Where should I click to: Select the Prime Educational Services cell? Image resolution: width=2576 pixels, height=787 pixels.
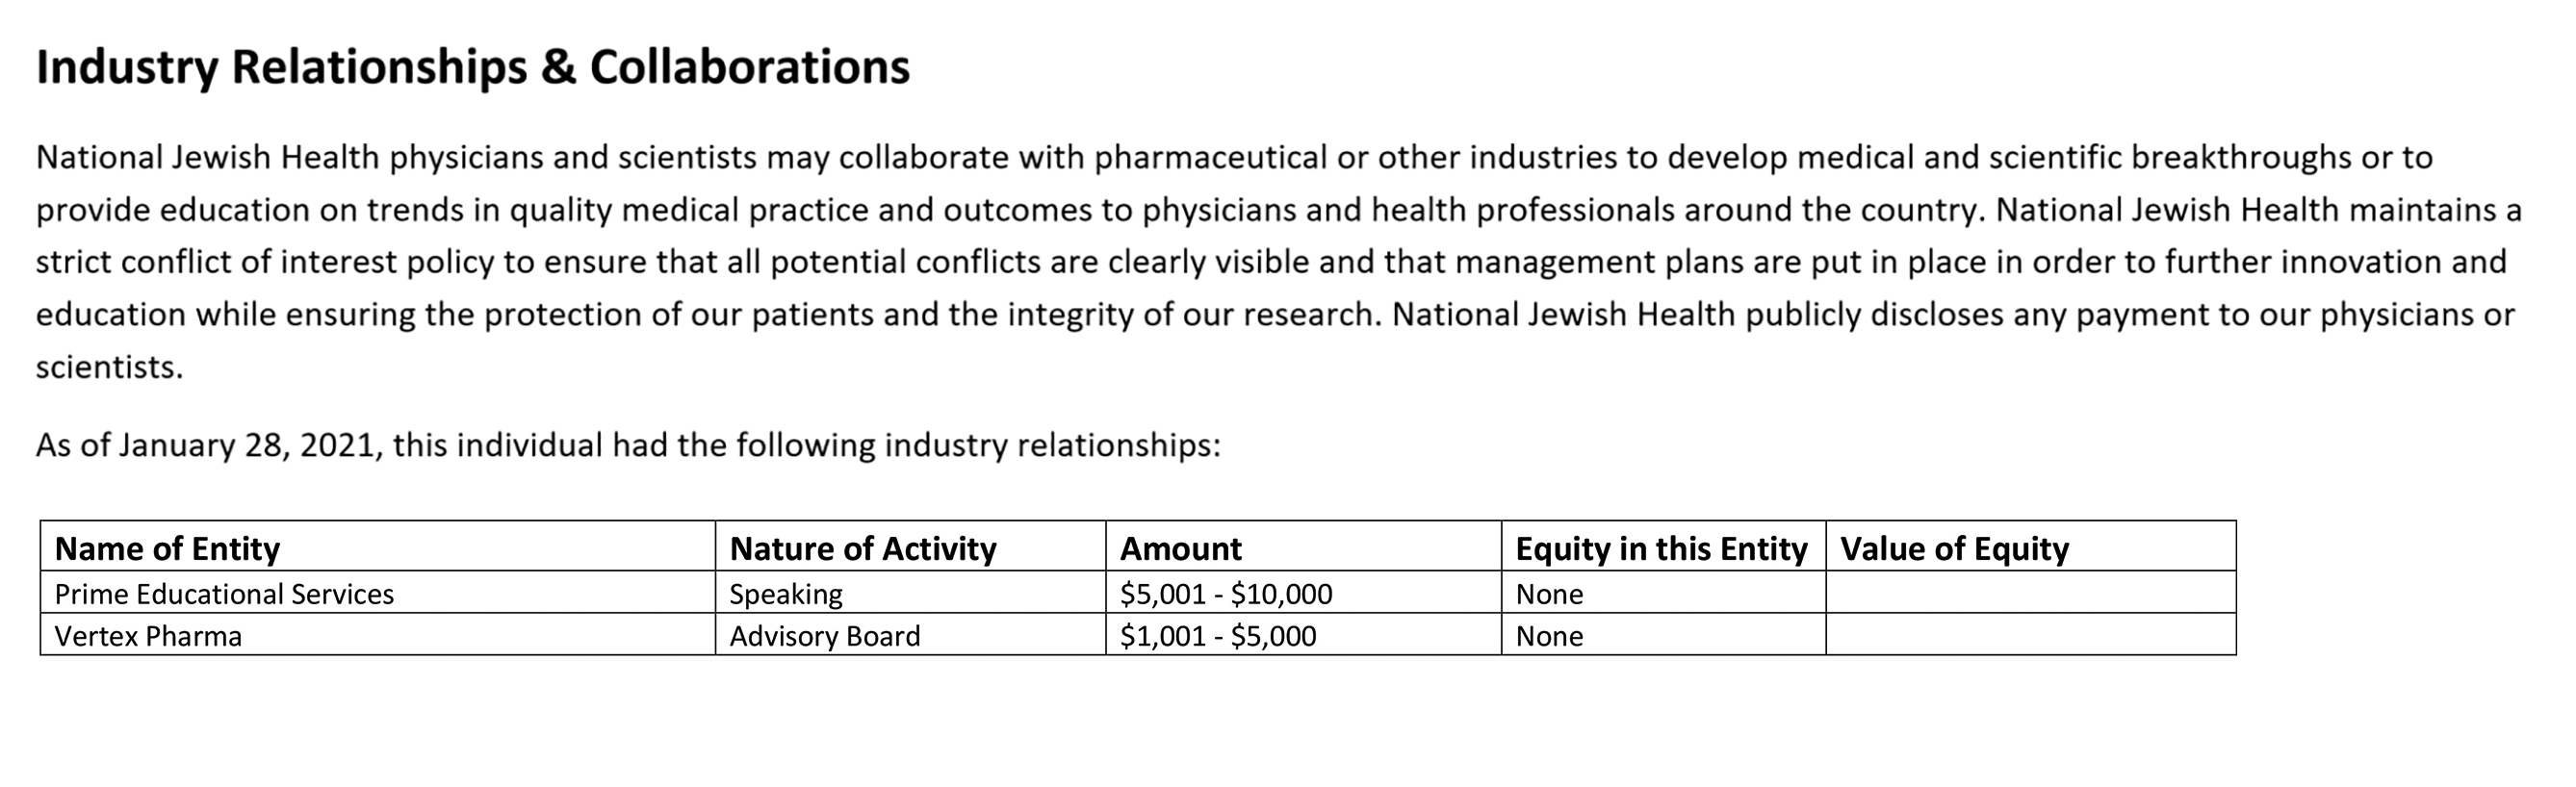point(224,594)
